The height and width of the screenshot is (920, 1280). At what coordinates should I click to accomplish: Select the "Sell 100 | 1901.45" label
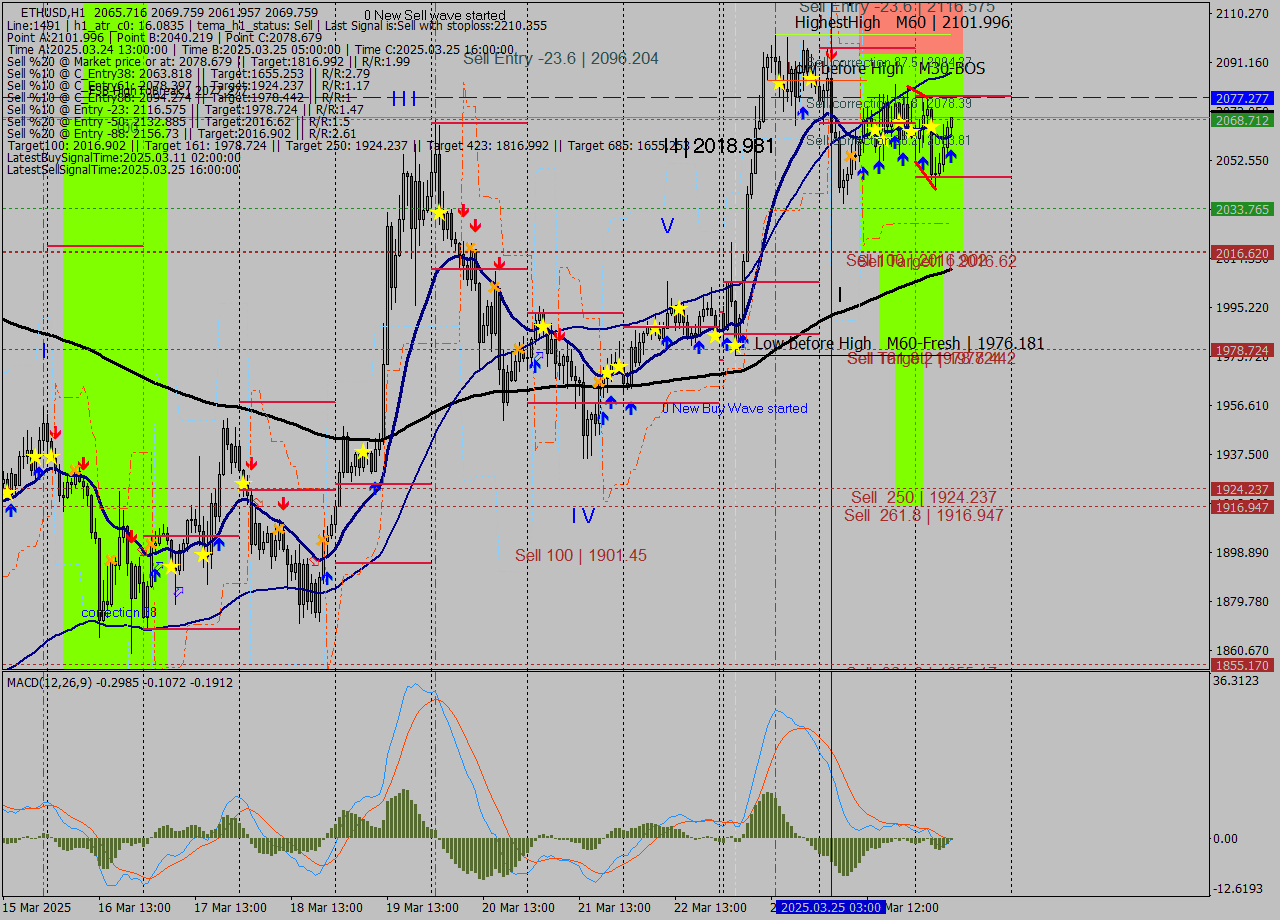click(x=580, y=554)
